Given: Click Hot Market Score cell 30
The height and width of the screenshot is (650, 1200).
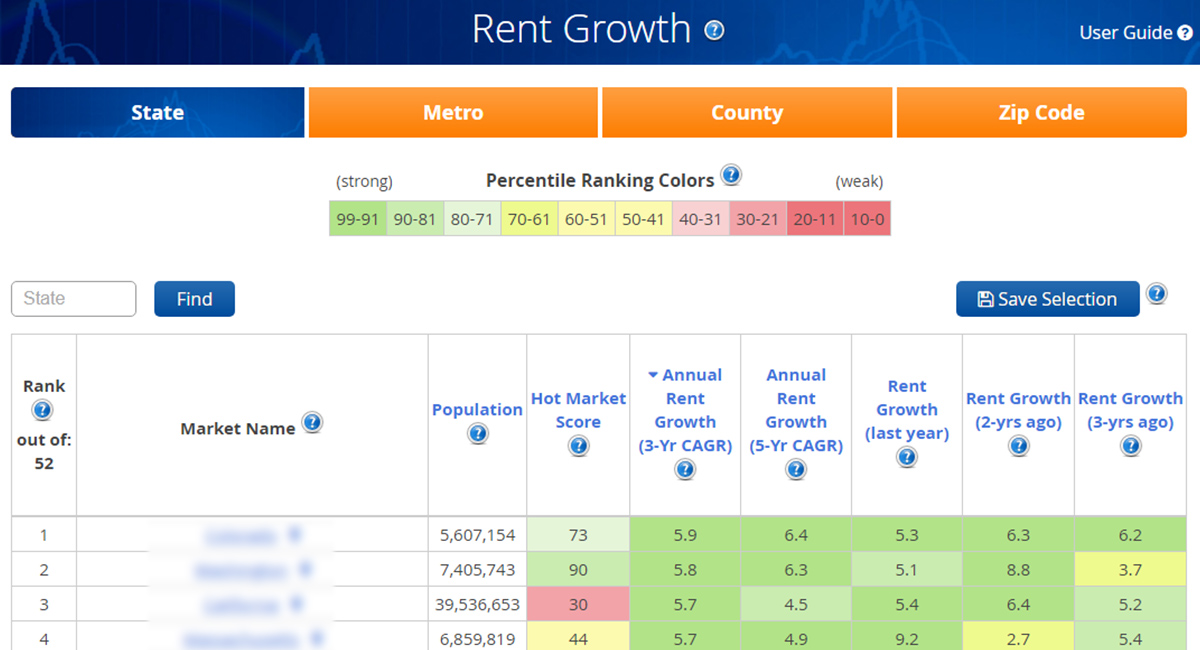Looking at the screenshot, I should [x=578, y=604].
